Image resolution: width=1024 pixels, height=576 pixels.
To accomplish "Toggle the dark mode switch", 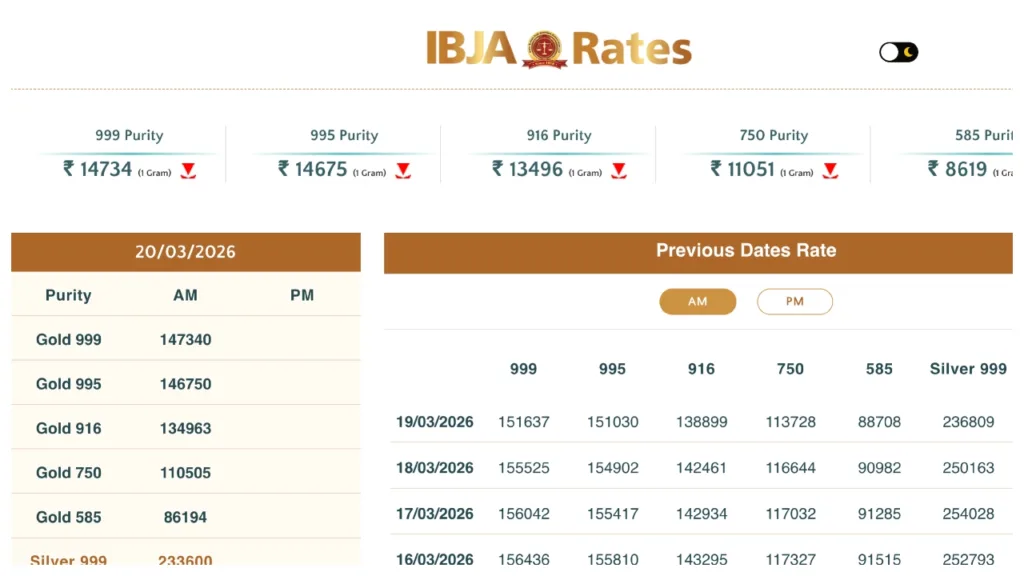I will pos(898,52).
